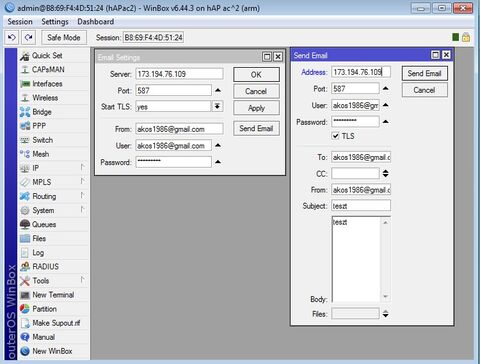
Task: Expand the Tools submenu arrow
Action: pyautogui.click(x=82, y=280)
